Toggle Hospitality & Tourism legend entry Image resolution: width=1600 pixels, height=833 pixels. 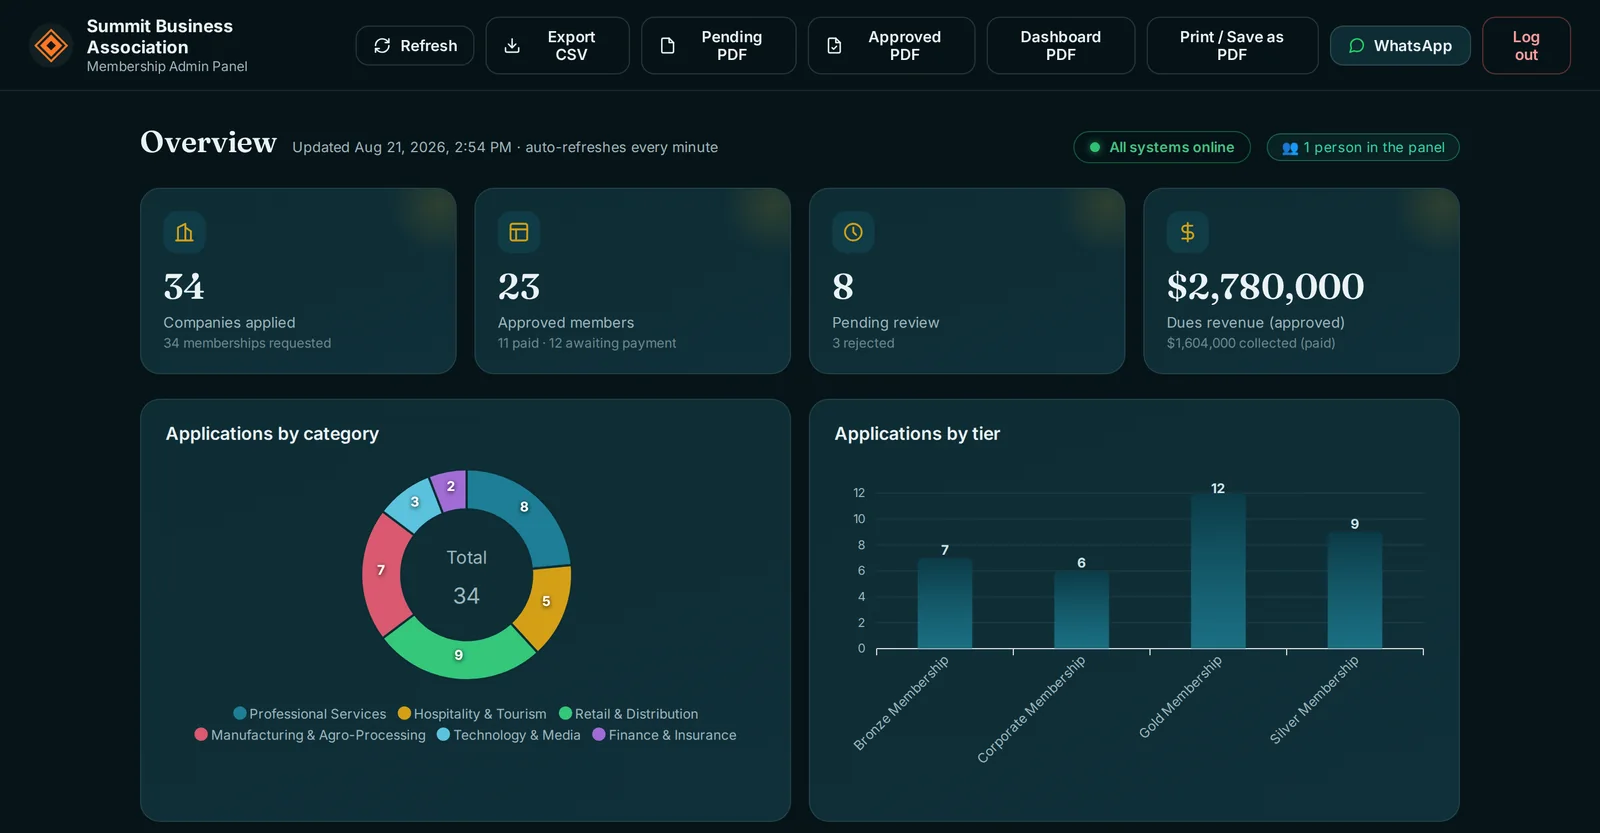472,714
